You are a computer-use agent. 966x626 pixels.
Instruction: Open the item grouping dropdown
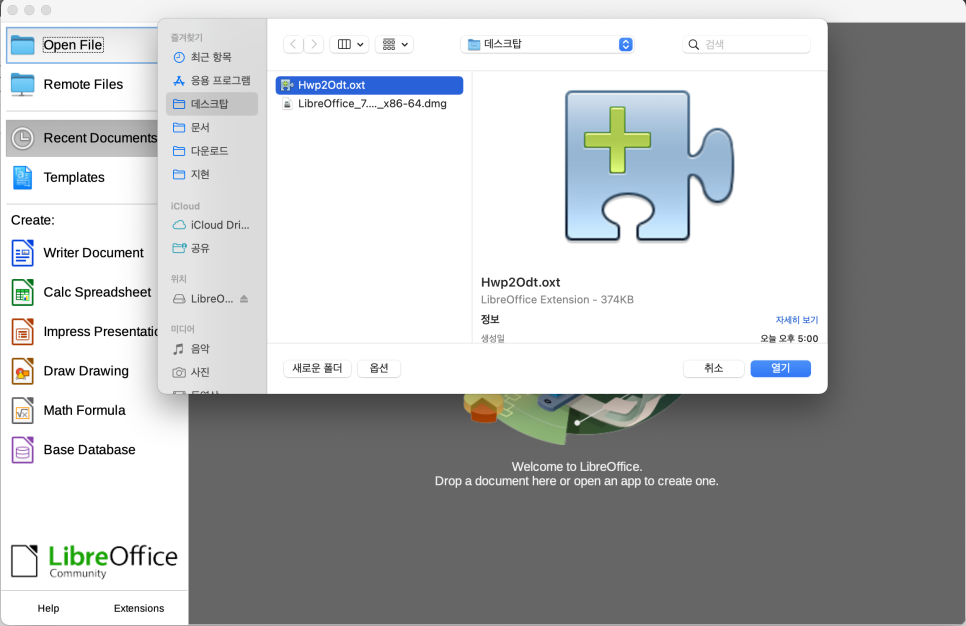point(394,44)
